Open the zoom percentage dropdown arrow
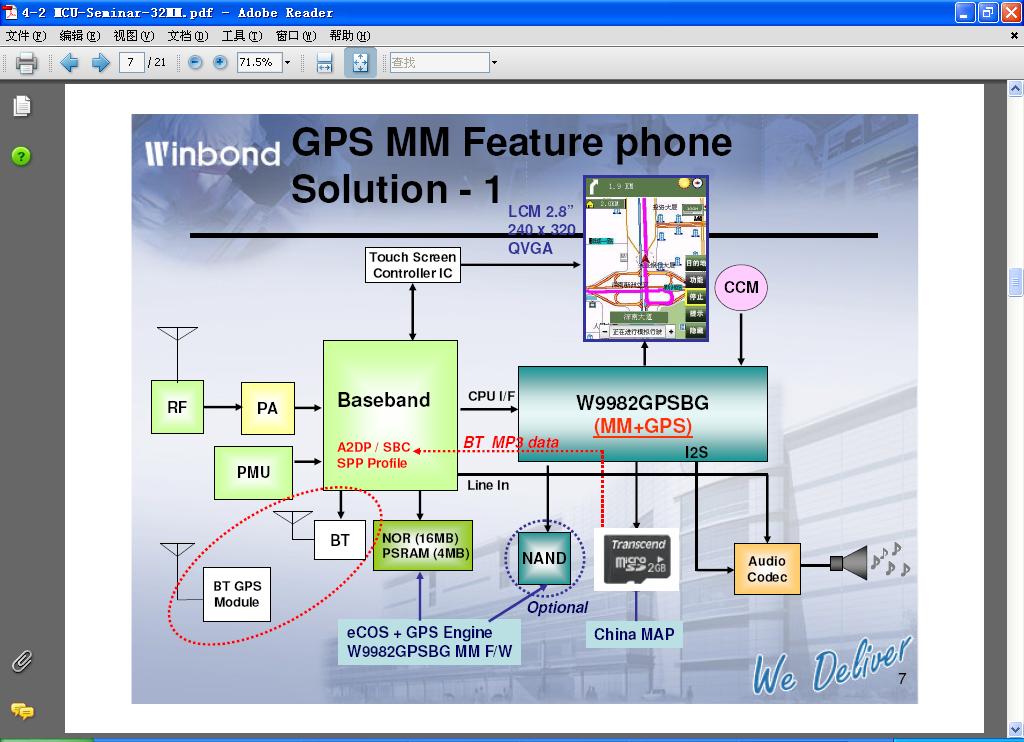1024x742 pixels. [287, 63]
